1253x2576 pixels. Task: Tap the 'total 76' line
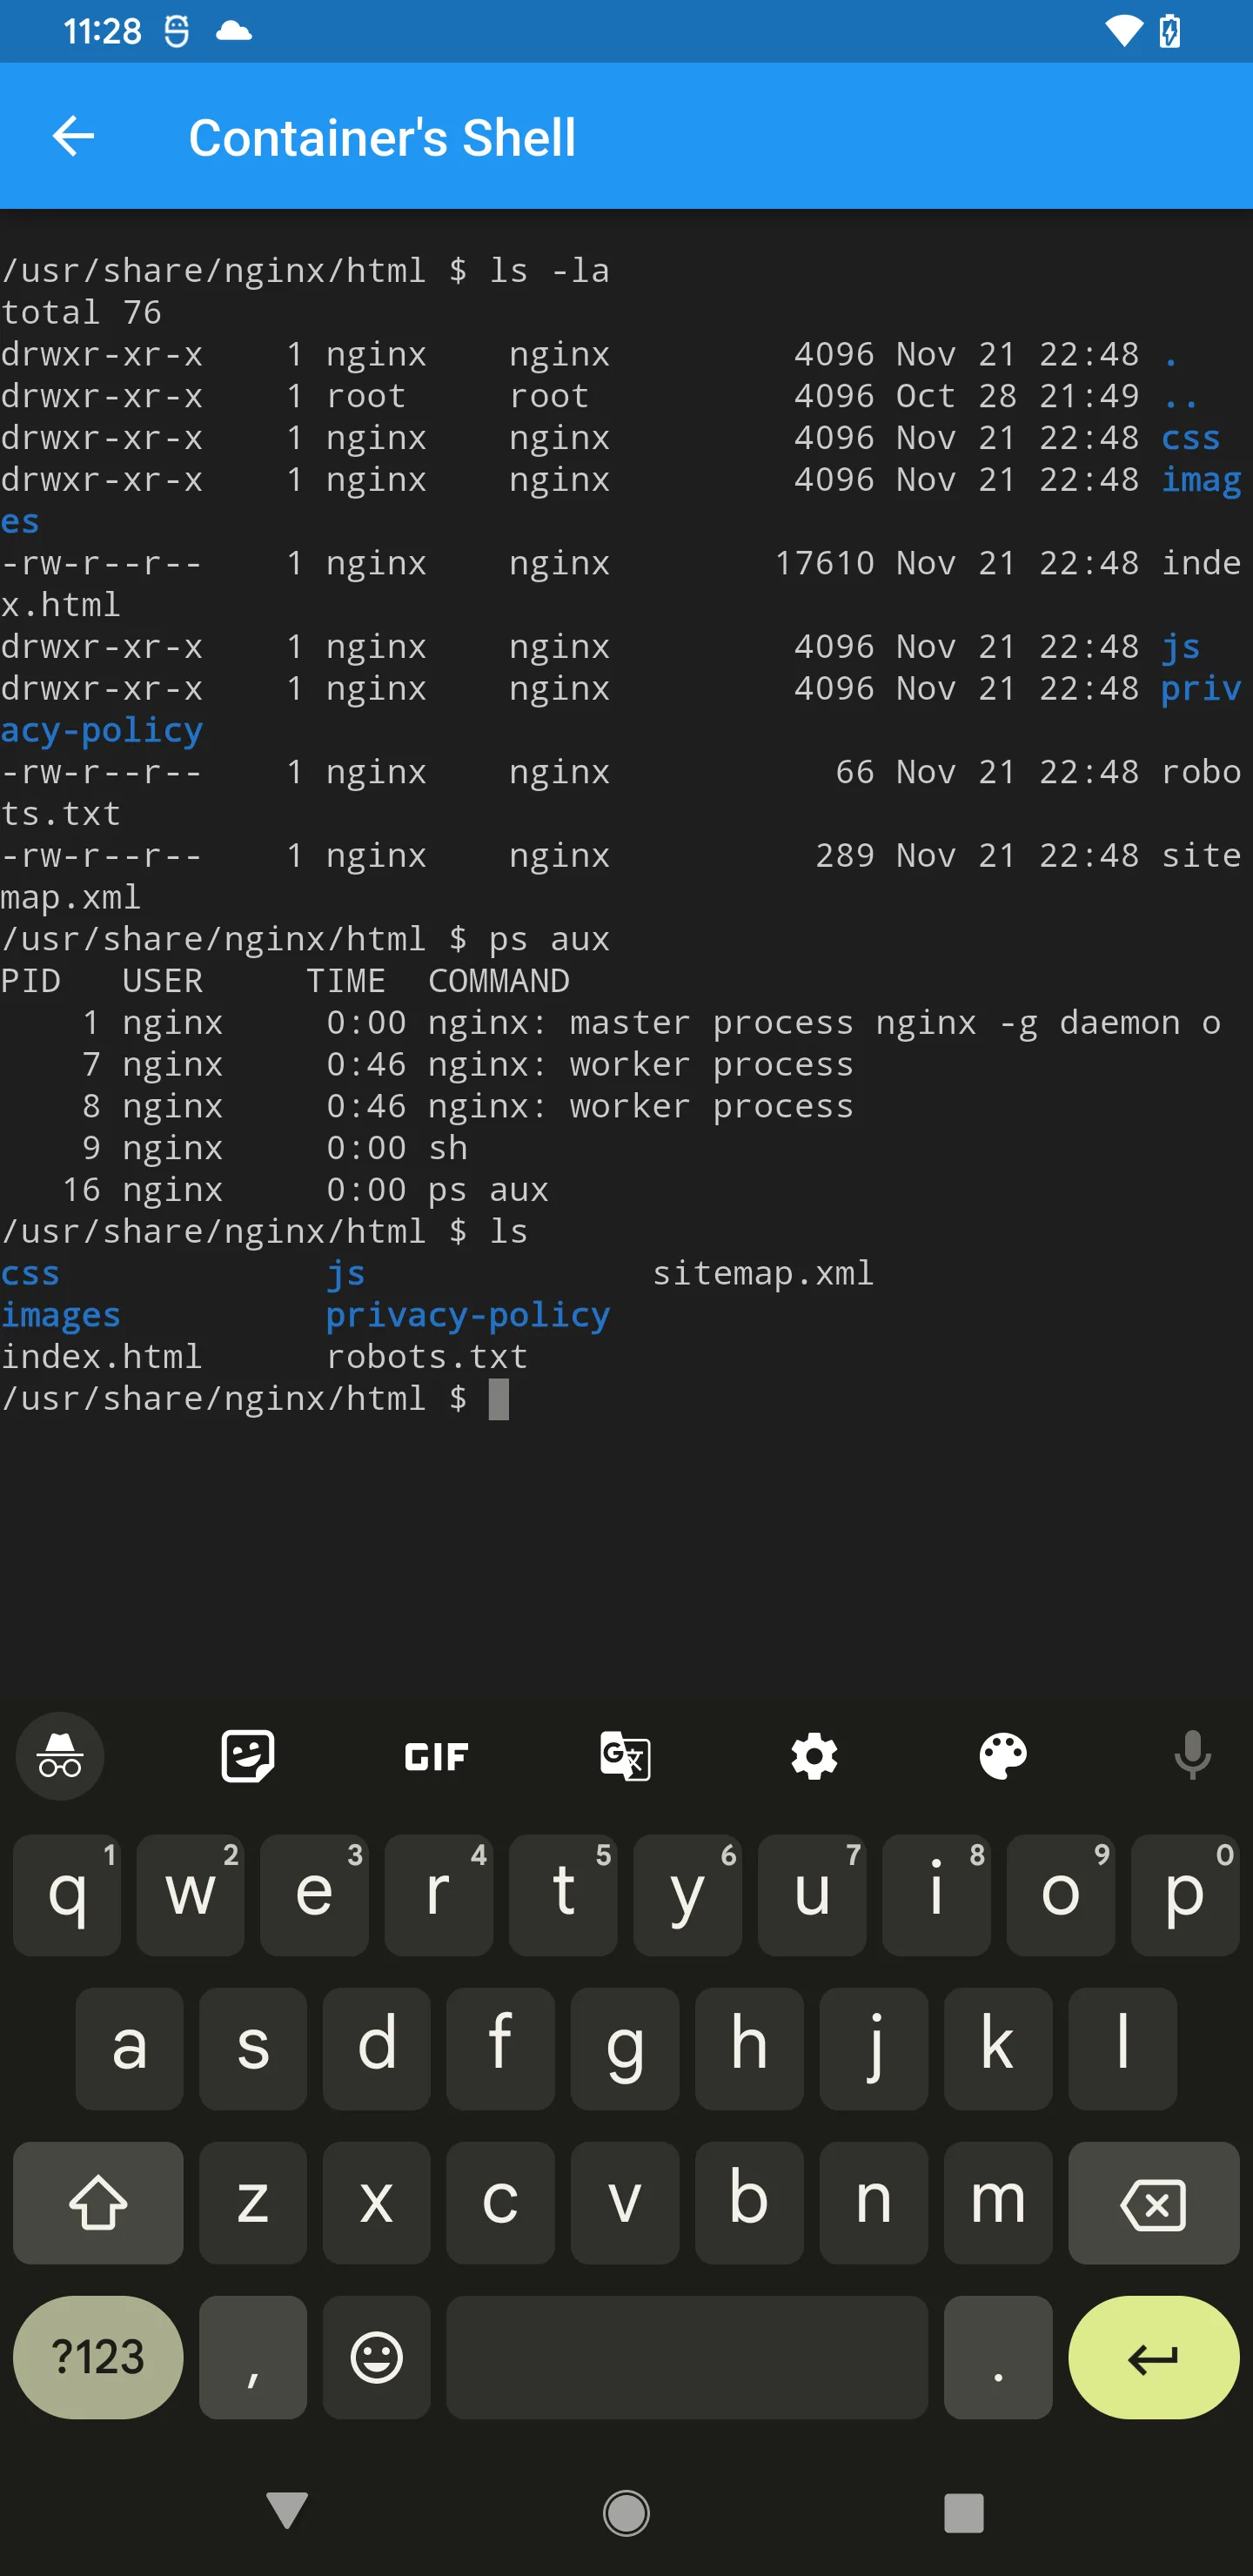pyautogui.click(x=81, y=312)
